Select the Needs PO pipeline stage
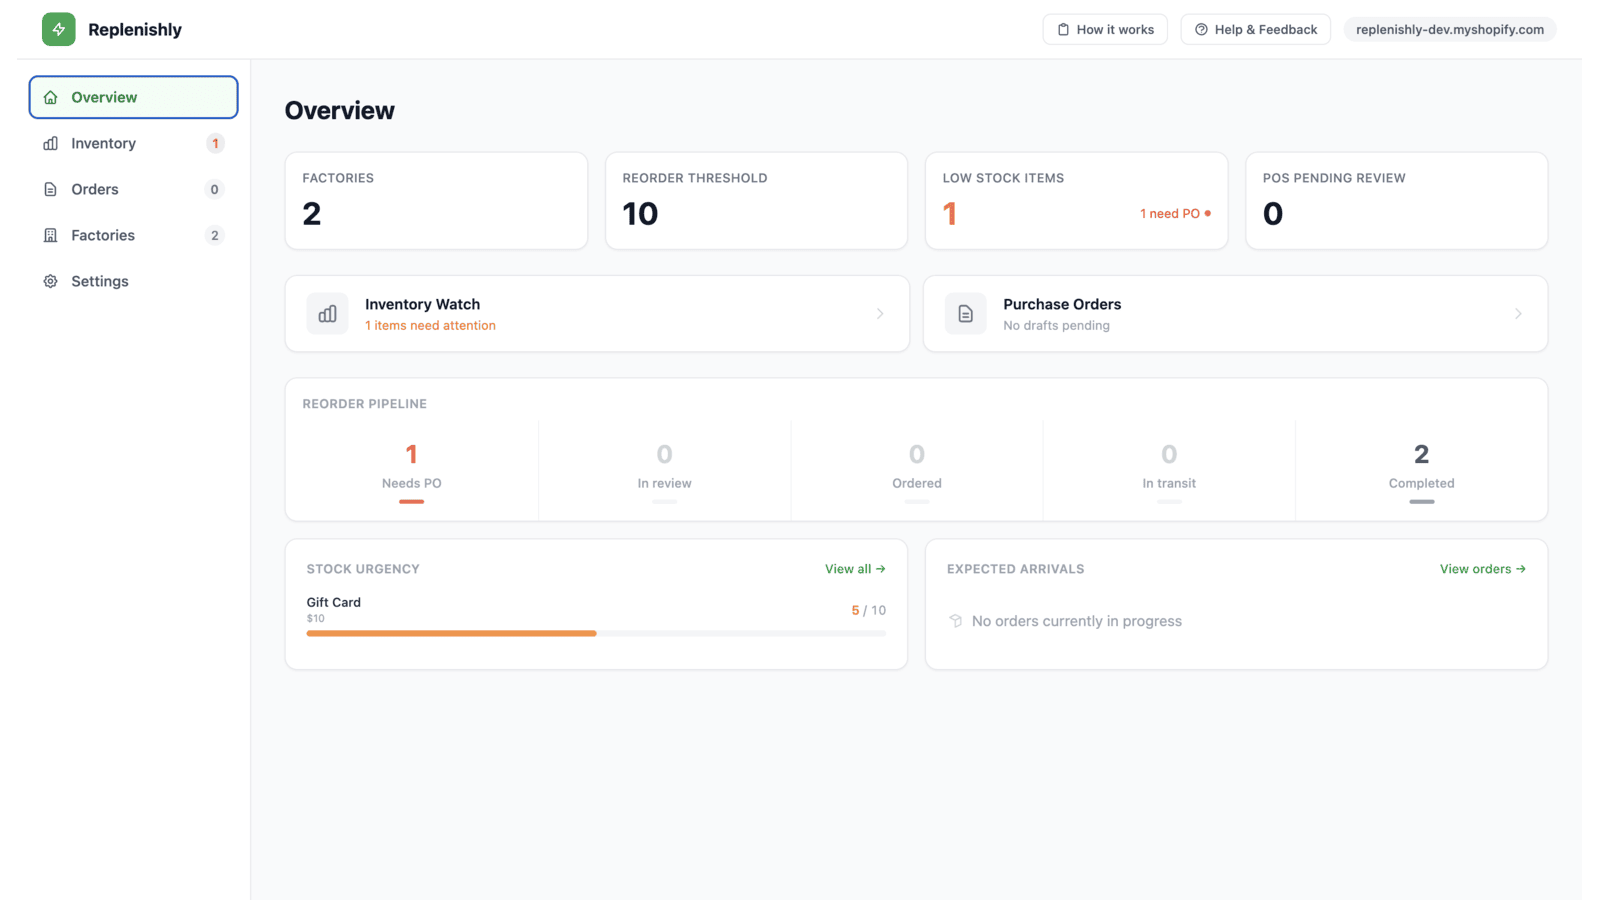1600x900 pixels. coord(412,470)
